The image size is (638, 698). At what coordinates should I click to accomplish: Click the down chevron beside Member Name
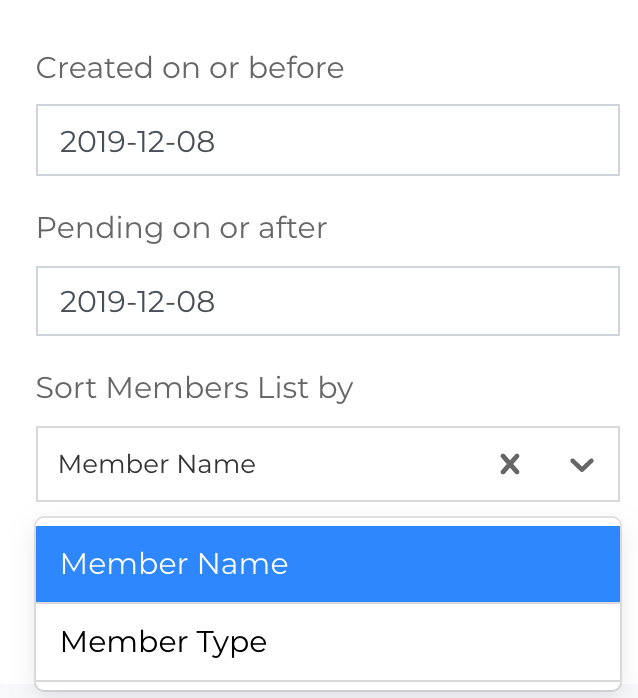click(x=582, y=464)
